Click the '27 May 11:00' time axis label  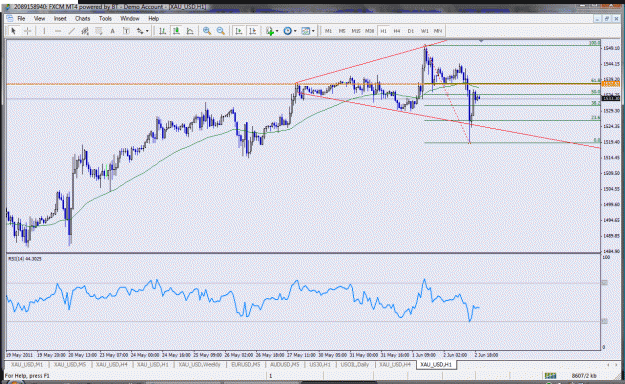pos(302,354)
